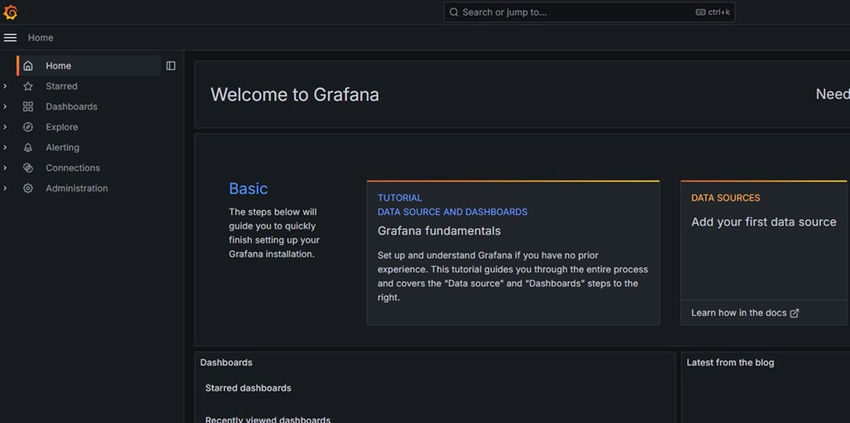This screenshot has width=850, height=423.
Task: Toggle the hamburger menu button
Action: pos(10,37)
